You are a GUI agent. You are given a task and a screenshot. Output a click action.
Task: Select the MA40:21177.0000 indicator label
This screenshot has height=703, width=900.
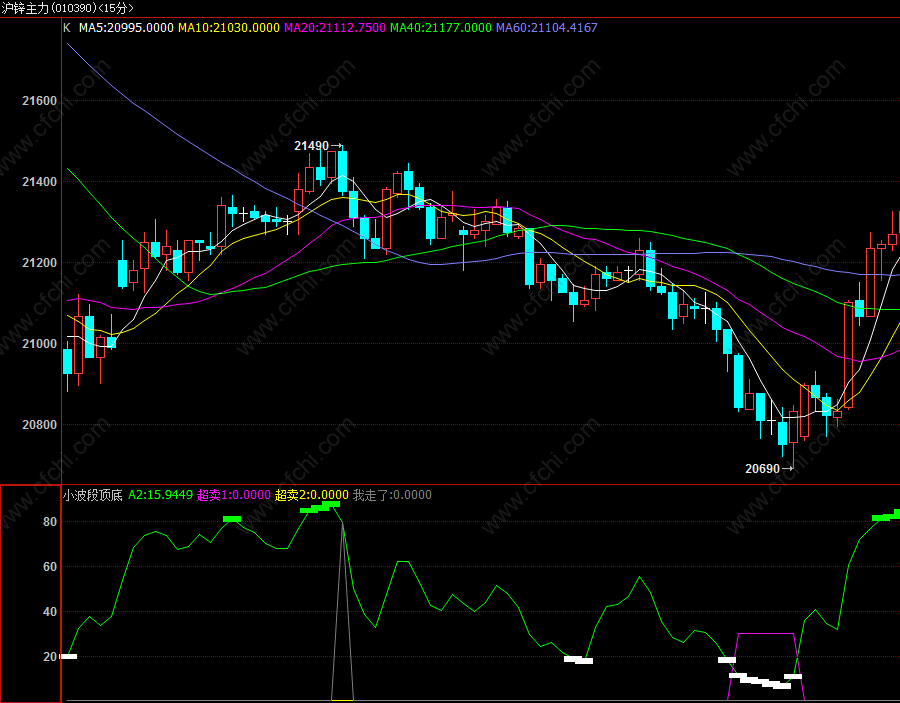pyautogui.click(x=441, y=28)
